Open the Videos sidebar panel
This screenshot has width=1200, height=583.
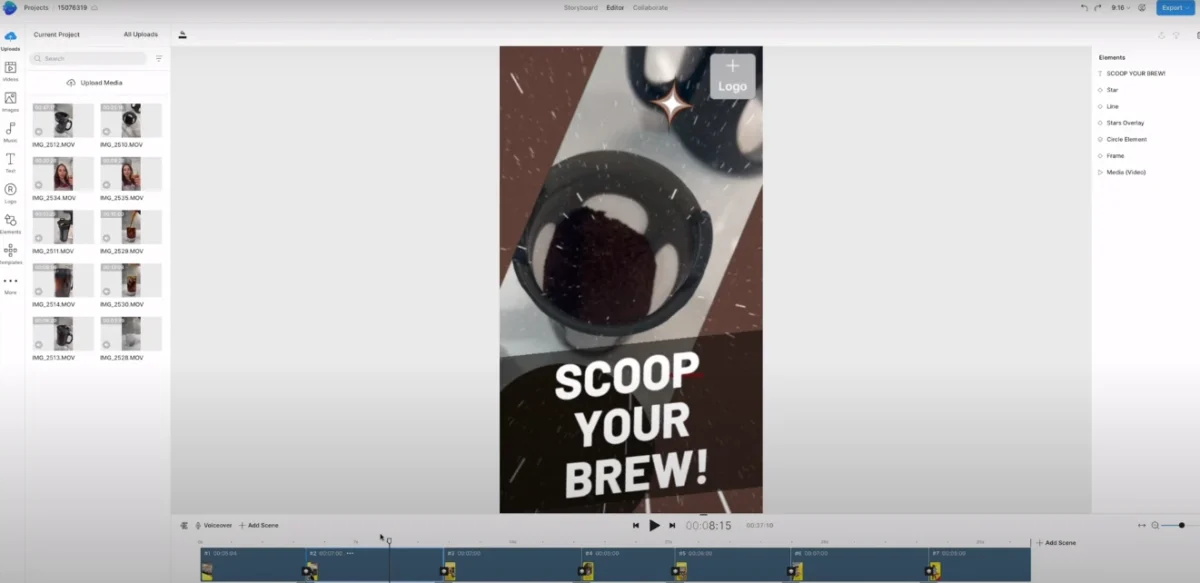click(x=10, y=71)
